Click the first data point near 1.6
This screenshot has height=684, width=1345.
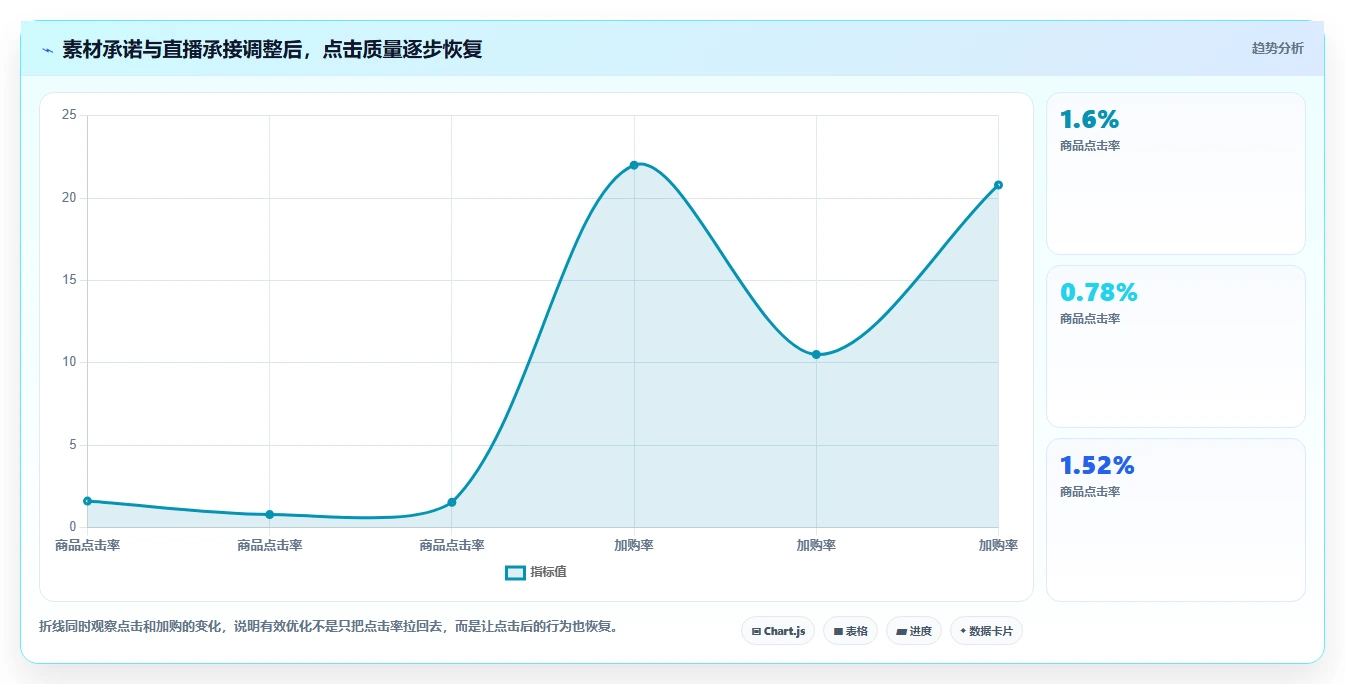(x=88, y=501)
